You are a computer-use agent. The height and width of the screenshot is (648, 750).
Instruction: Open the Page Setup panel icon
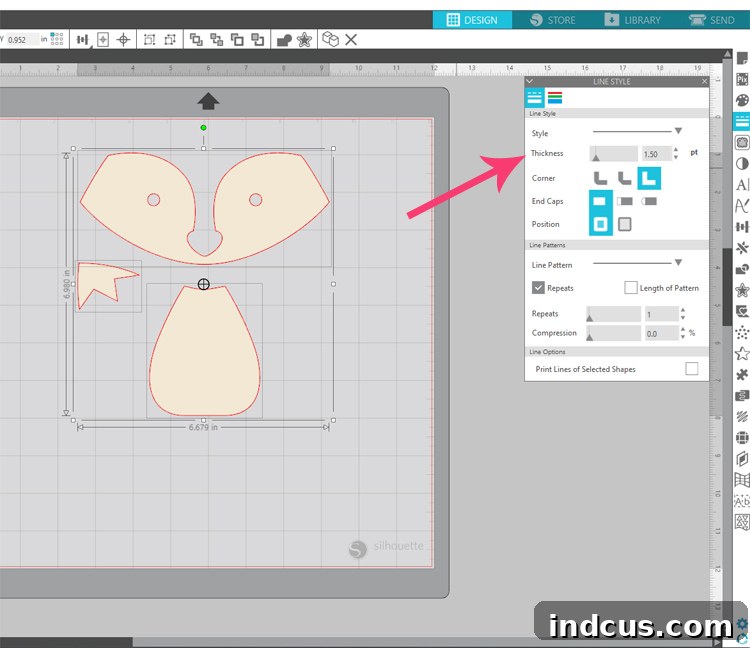tap(742, 58)
